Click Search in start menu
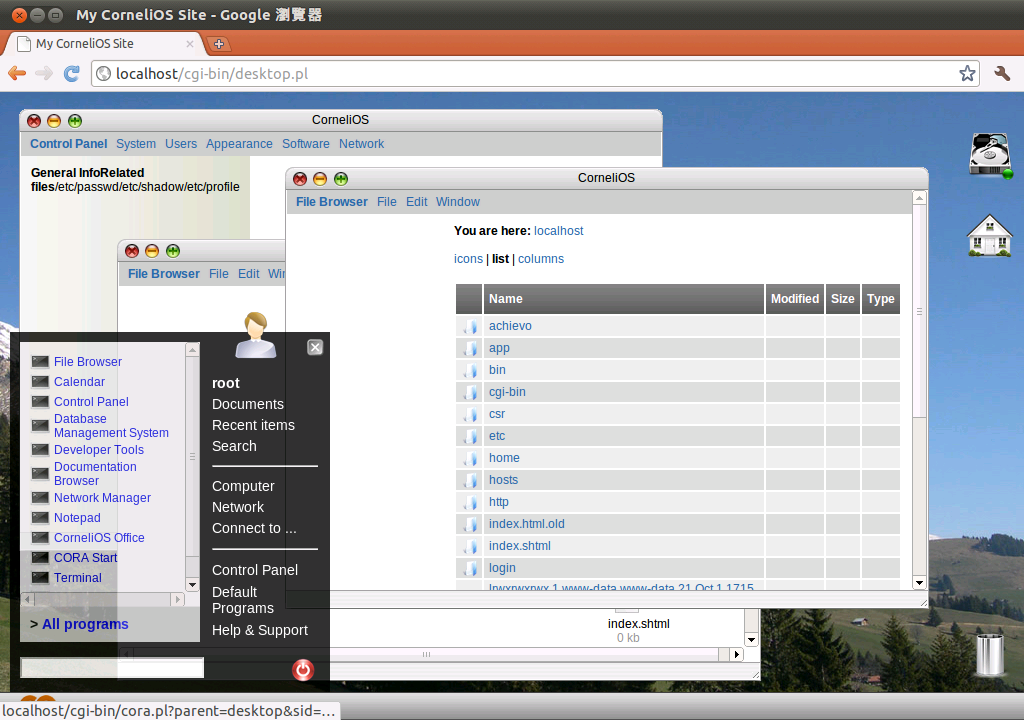1024x720 pixels. [x=234, y=446]
